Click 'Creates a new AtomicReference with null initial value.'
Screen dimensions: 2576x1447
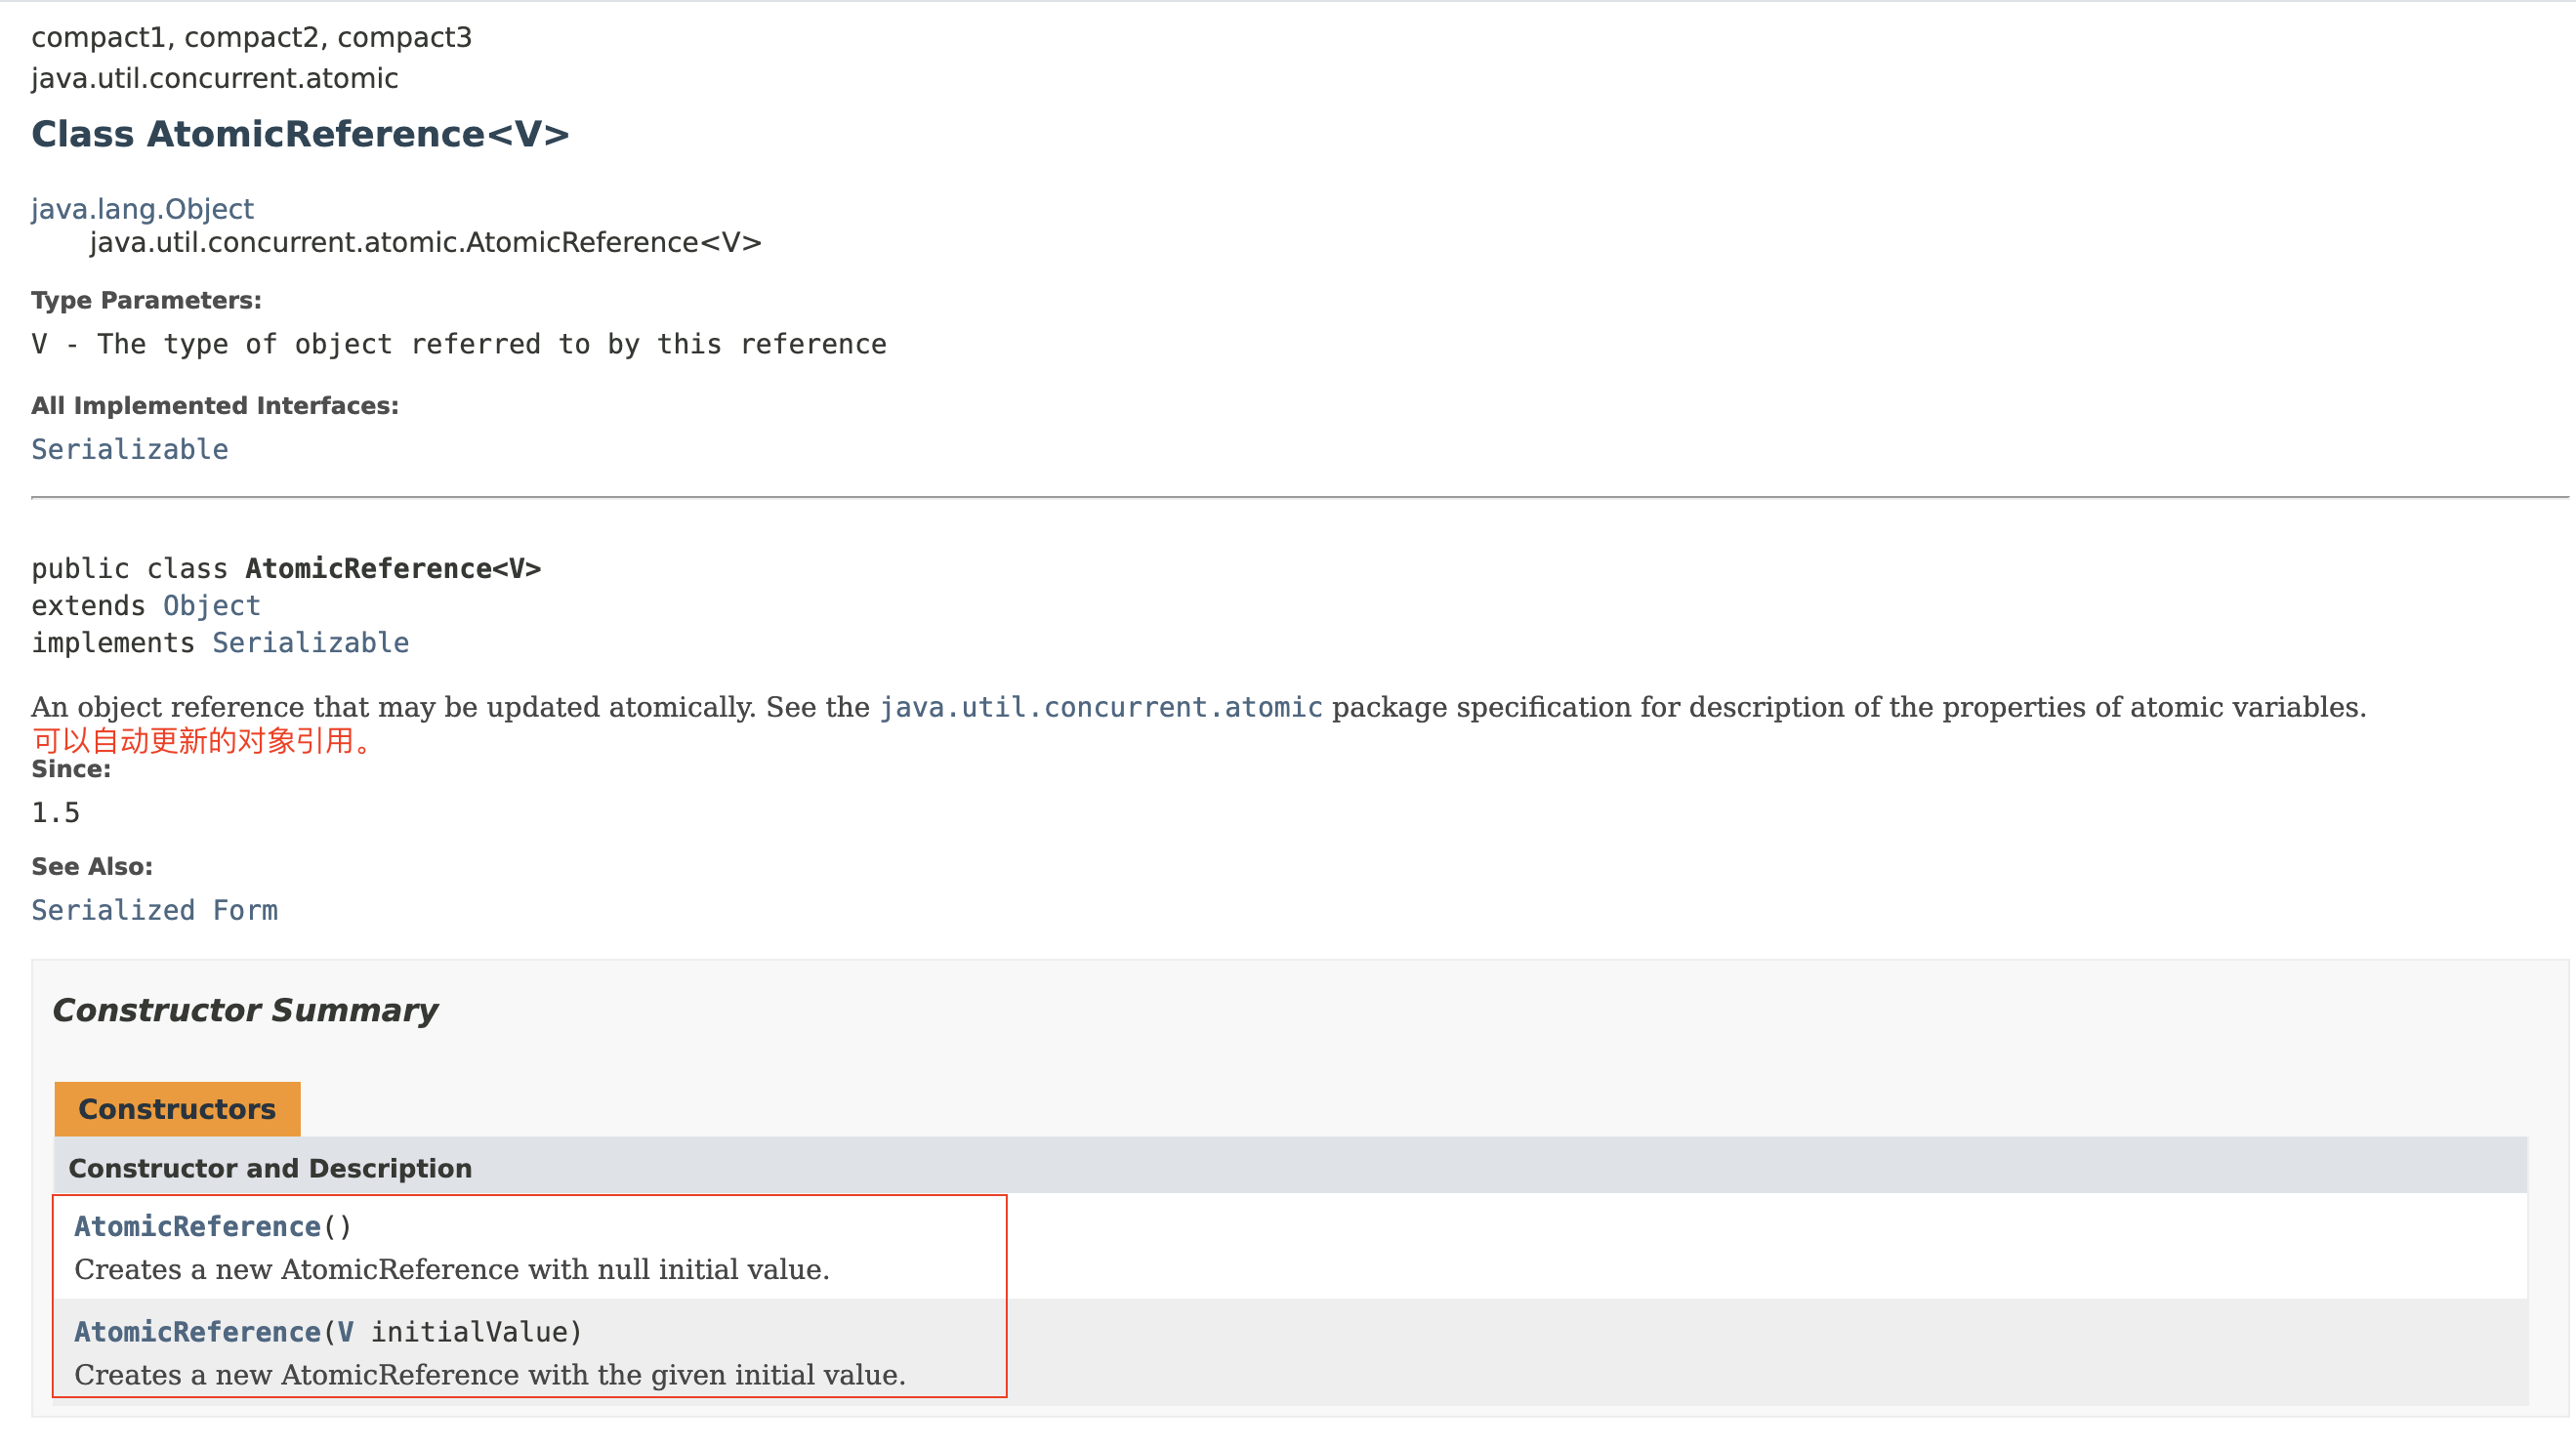tap(452, 1268)
